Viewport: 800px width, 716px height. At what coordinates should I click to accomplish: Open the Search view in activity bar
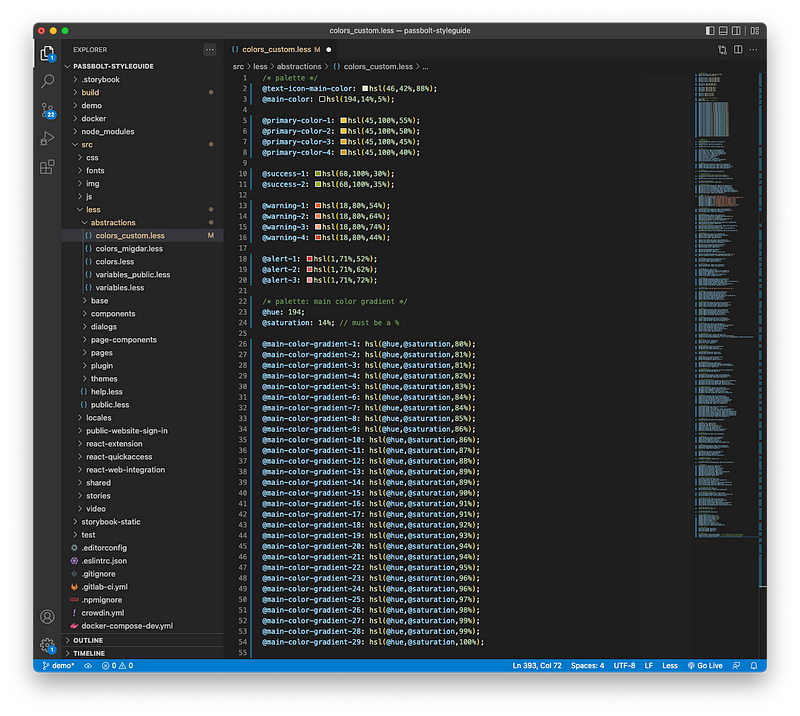(x=47, y=81)
